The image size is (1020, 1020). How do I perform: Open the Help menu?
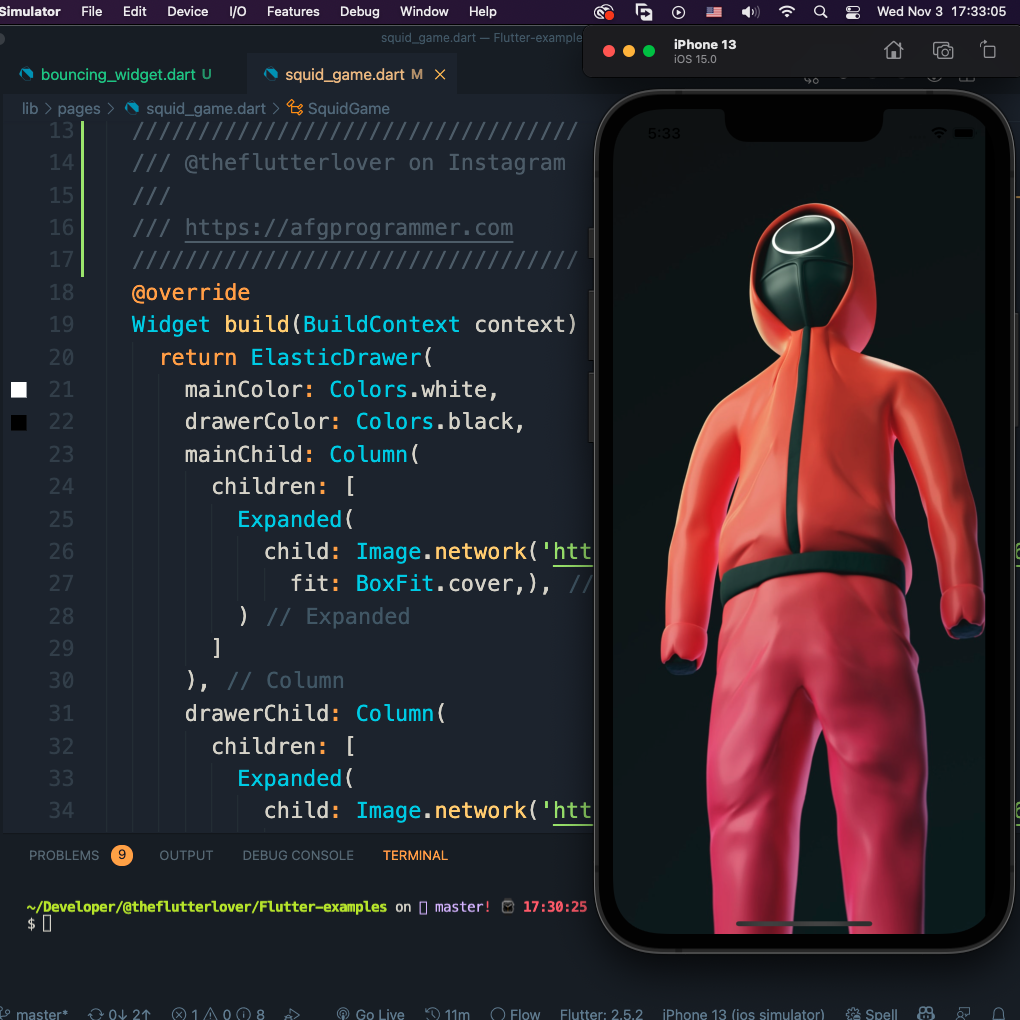(483, 12)
